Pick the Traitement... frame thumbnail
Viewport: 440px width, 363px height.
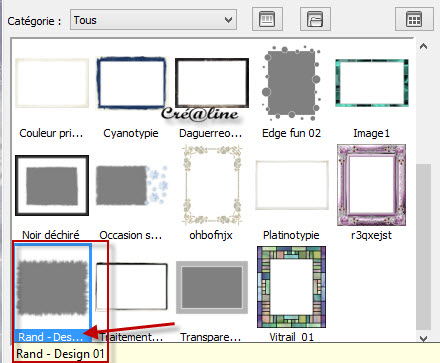pyautogui.click(x=131, y=287)
